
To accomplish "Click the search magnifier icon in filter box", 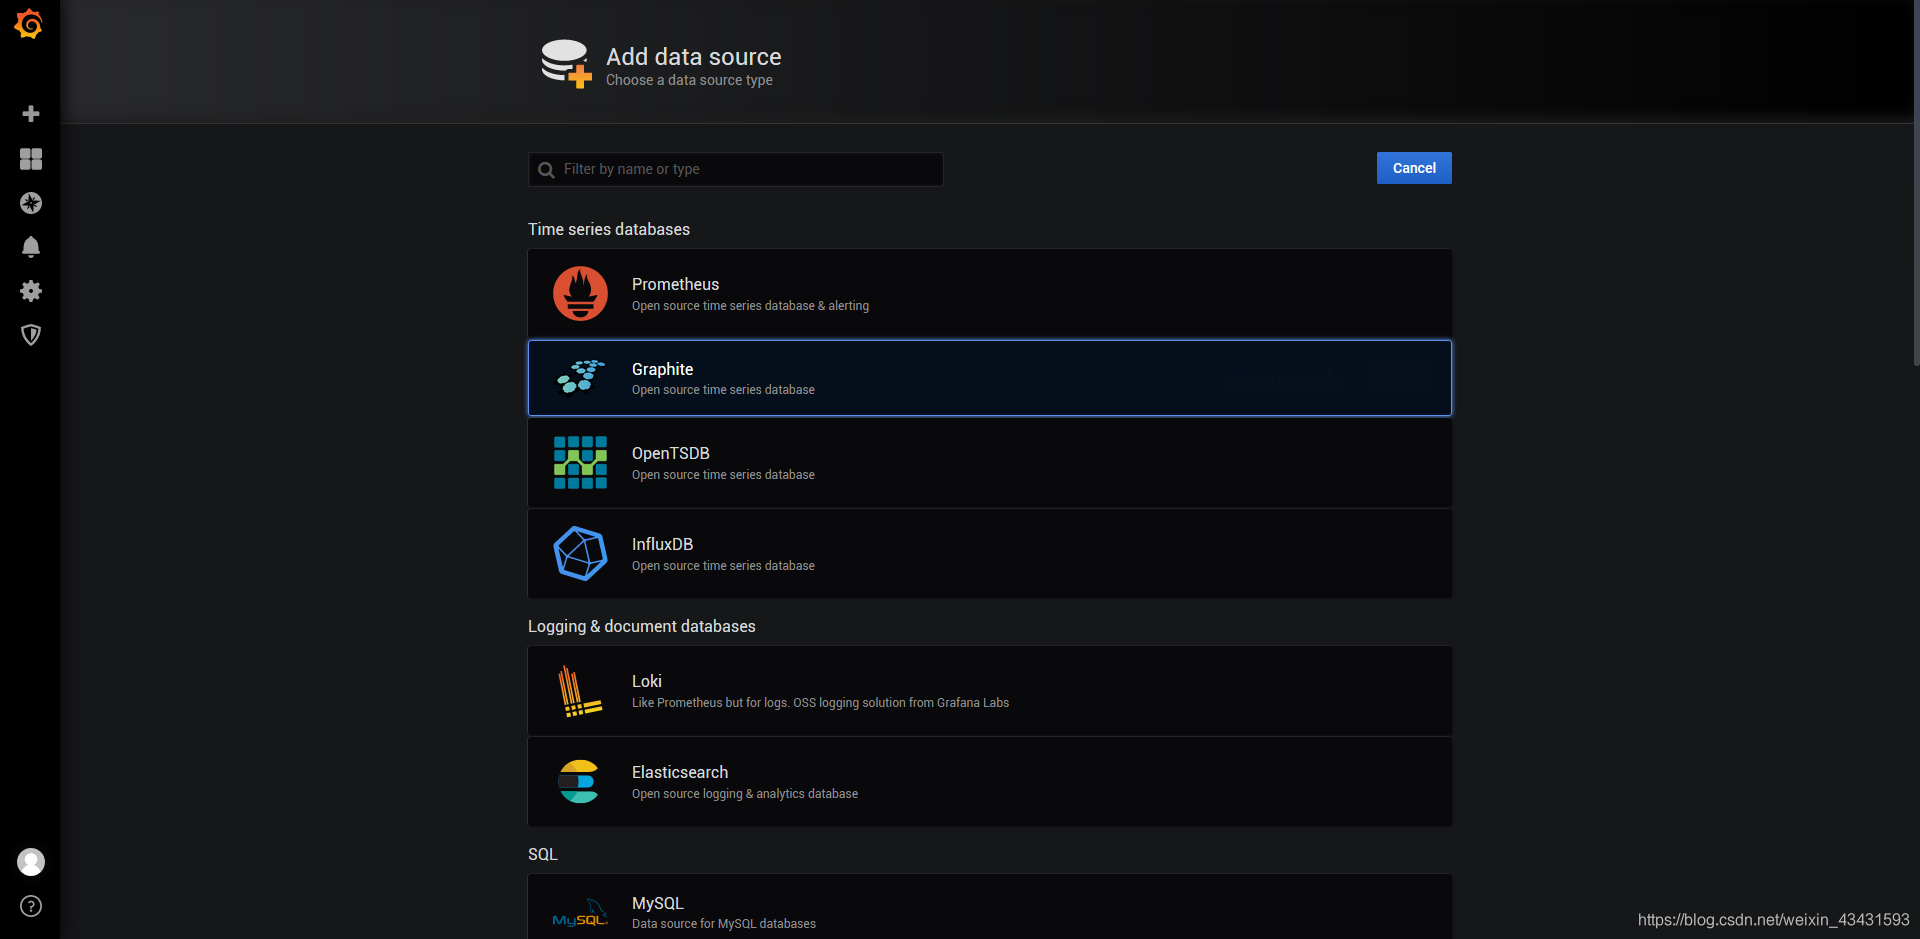I will pyautogui.click(x=546, y=170).
